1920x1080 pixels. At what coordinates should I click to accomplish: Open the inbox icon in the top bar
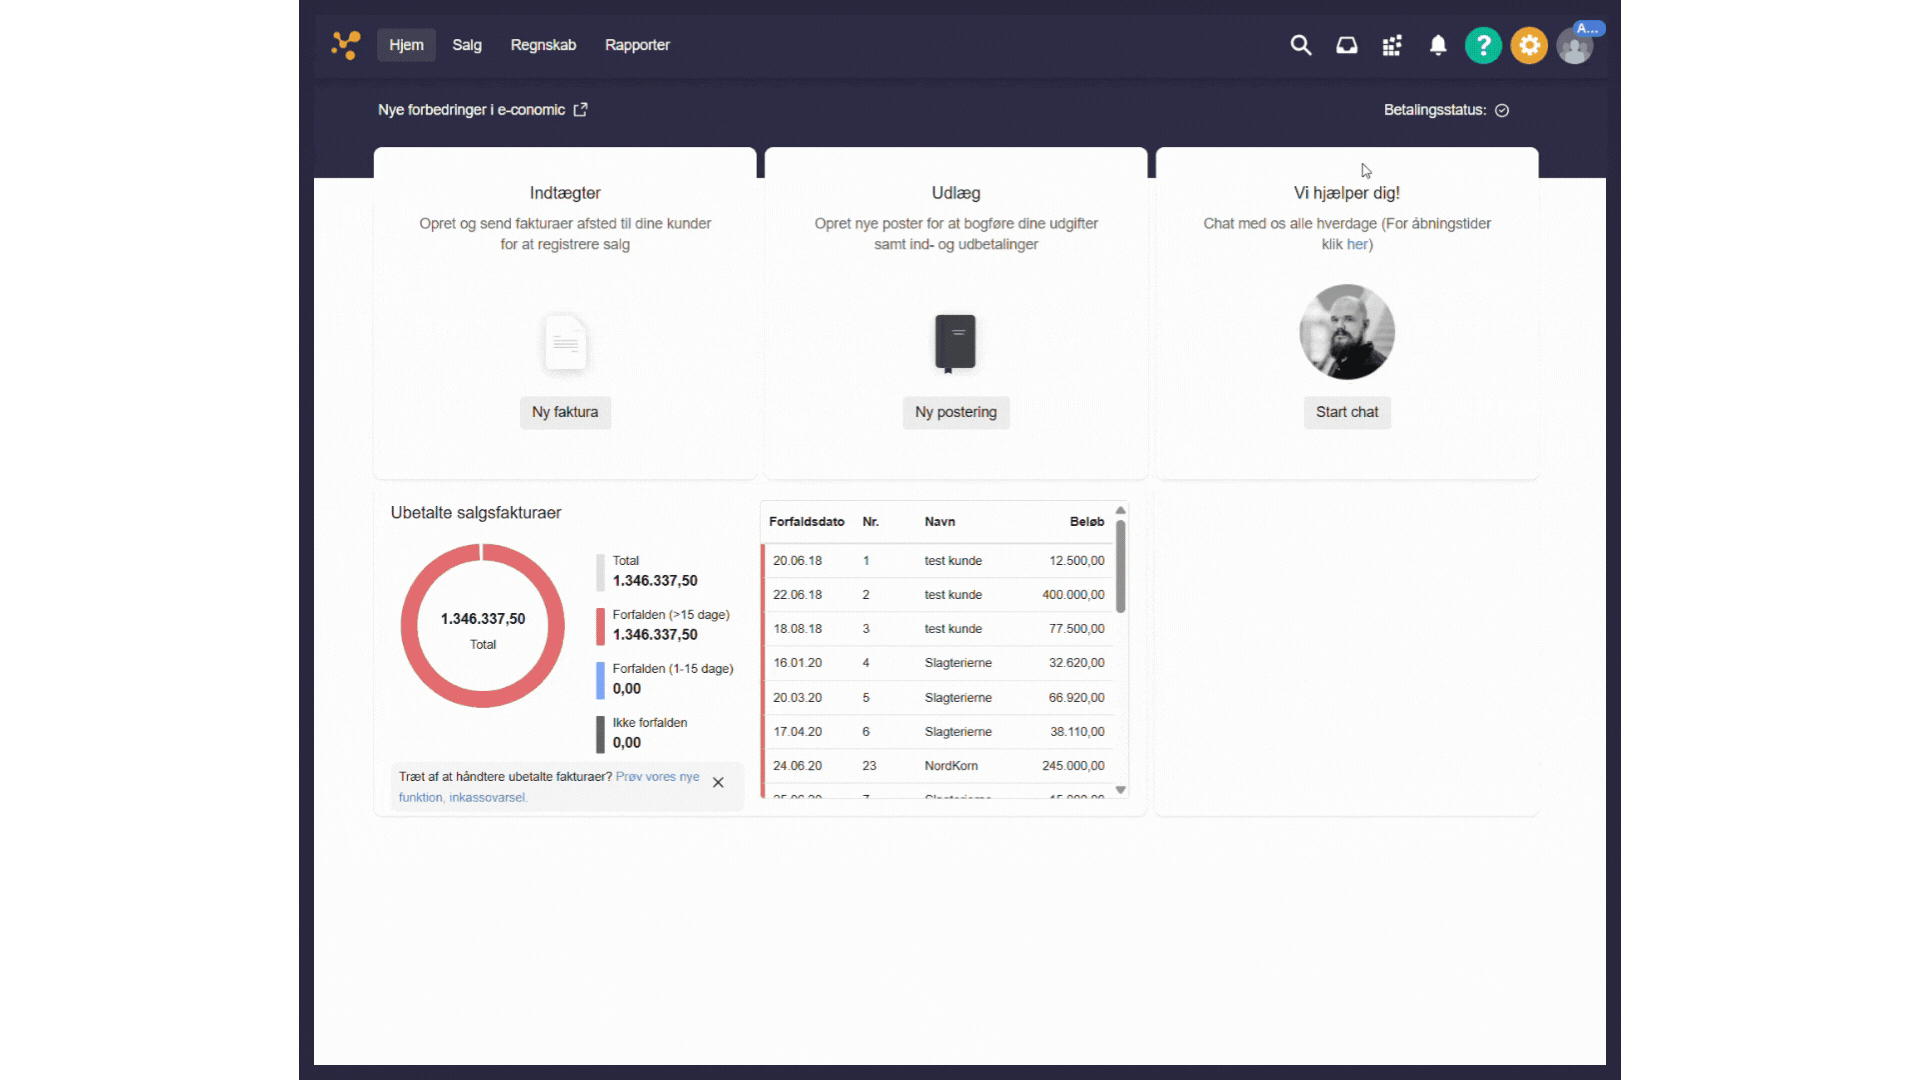pos(1347,45)
